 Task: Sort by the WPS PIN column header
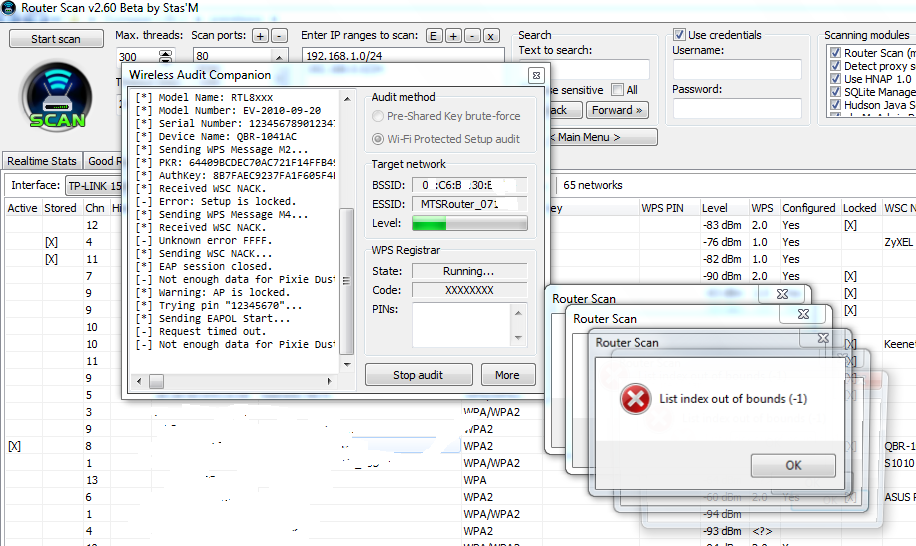pyautogui.click(x=662, y=208)
